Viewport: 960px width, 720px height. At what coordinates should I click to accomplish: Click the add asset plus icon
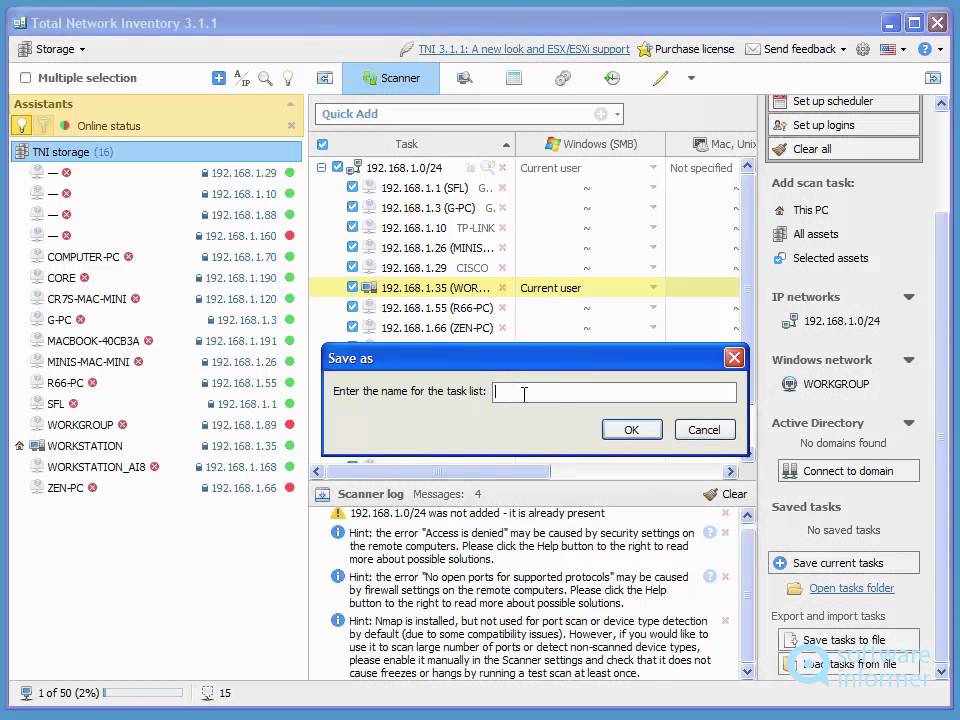[x=219, y=78]
